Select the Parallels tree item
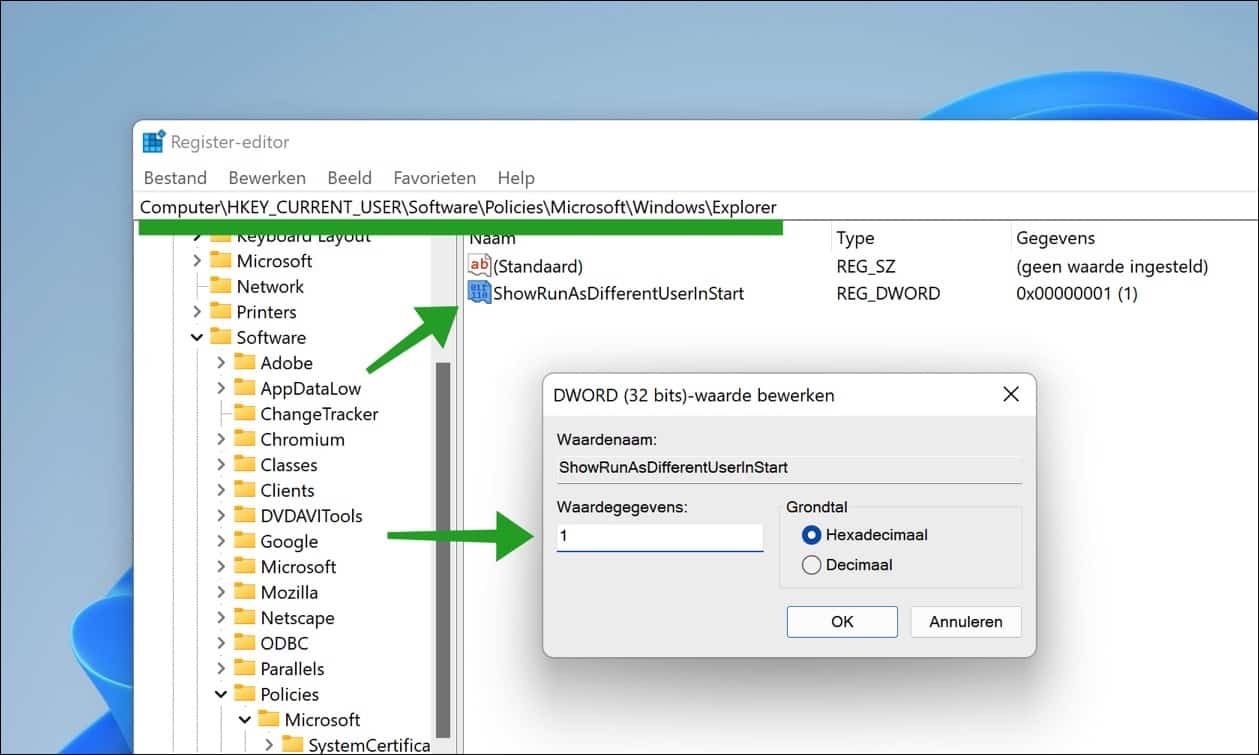Screen dimensions: 1259x755 tap(292, 668)
